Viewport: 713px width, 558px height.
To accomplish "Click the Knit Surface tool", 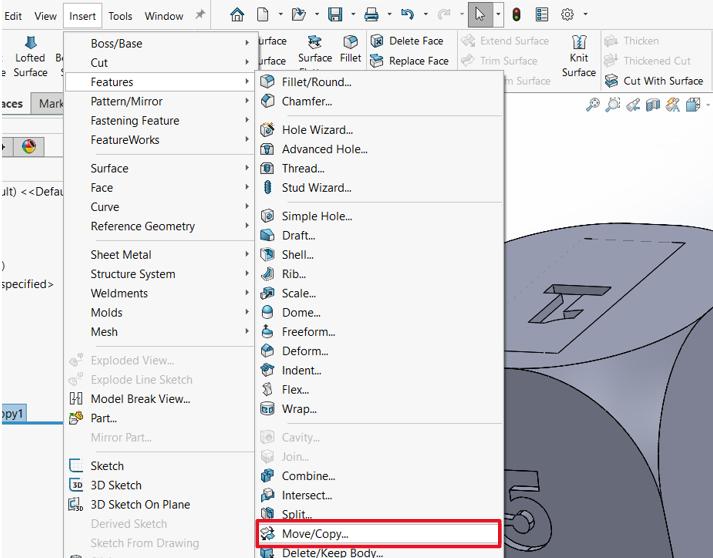I will coord(578,57).
